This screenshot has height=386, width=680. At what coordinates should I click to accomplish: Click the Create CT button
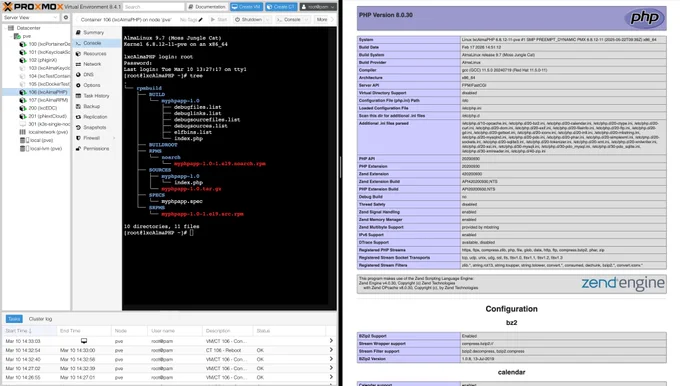(x=281, y=7)
